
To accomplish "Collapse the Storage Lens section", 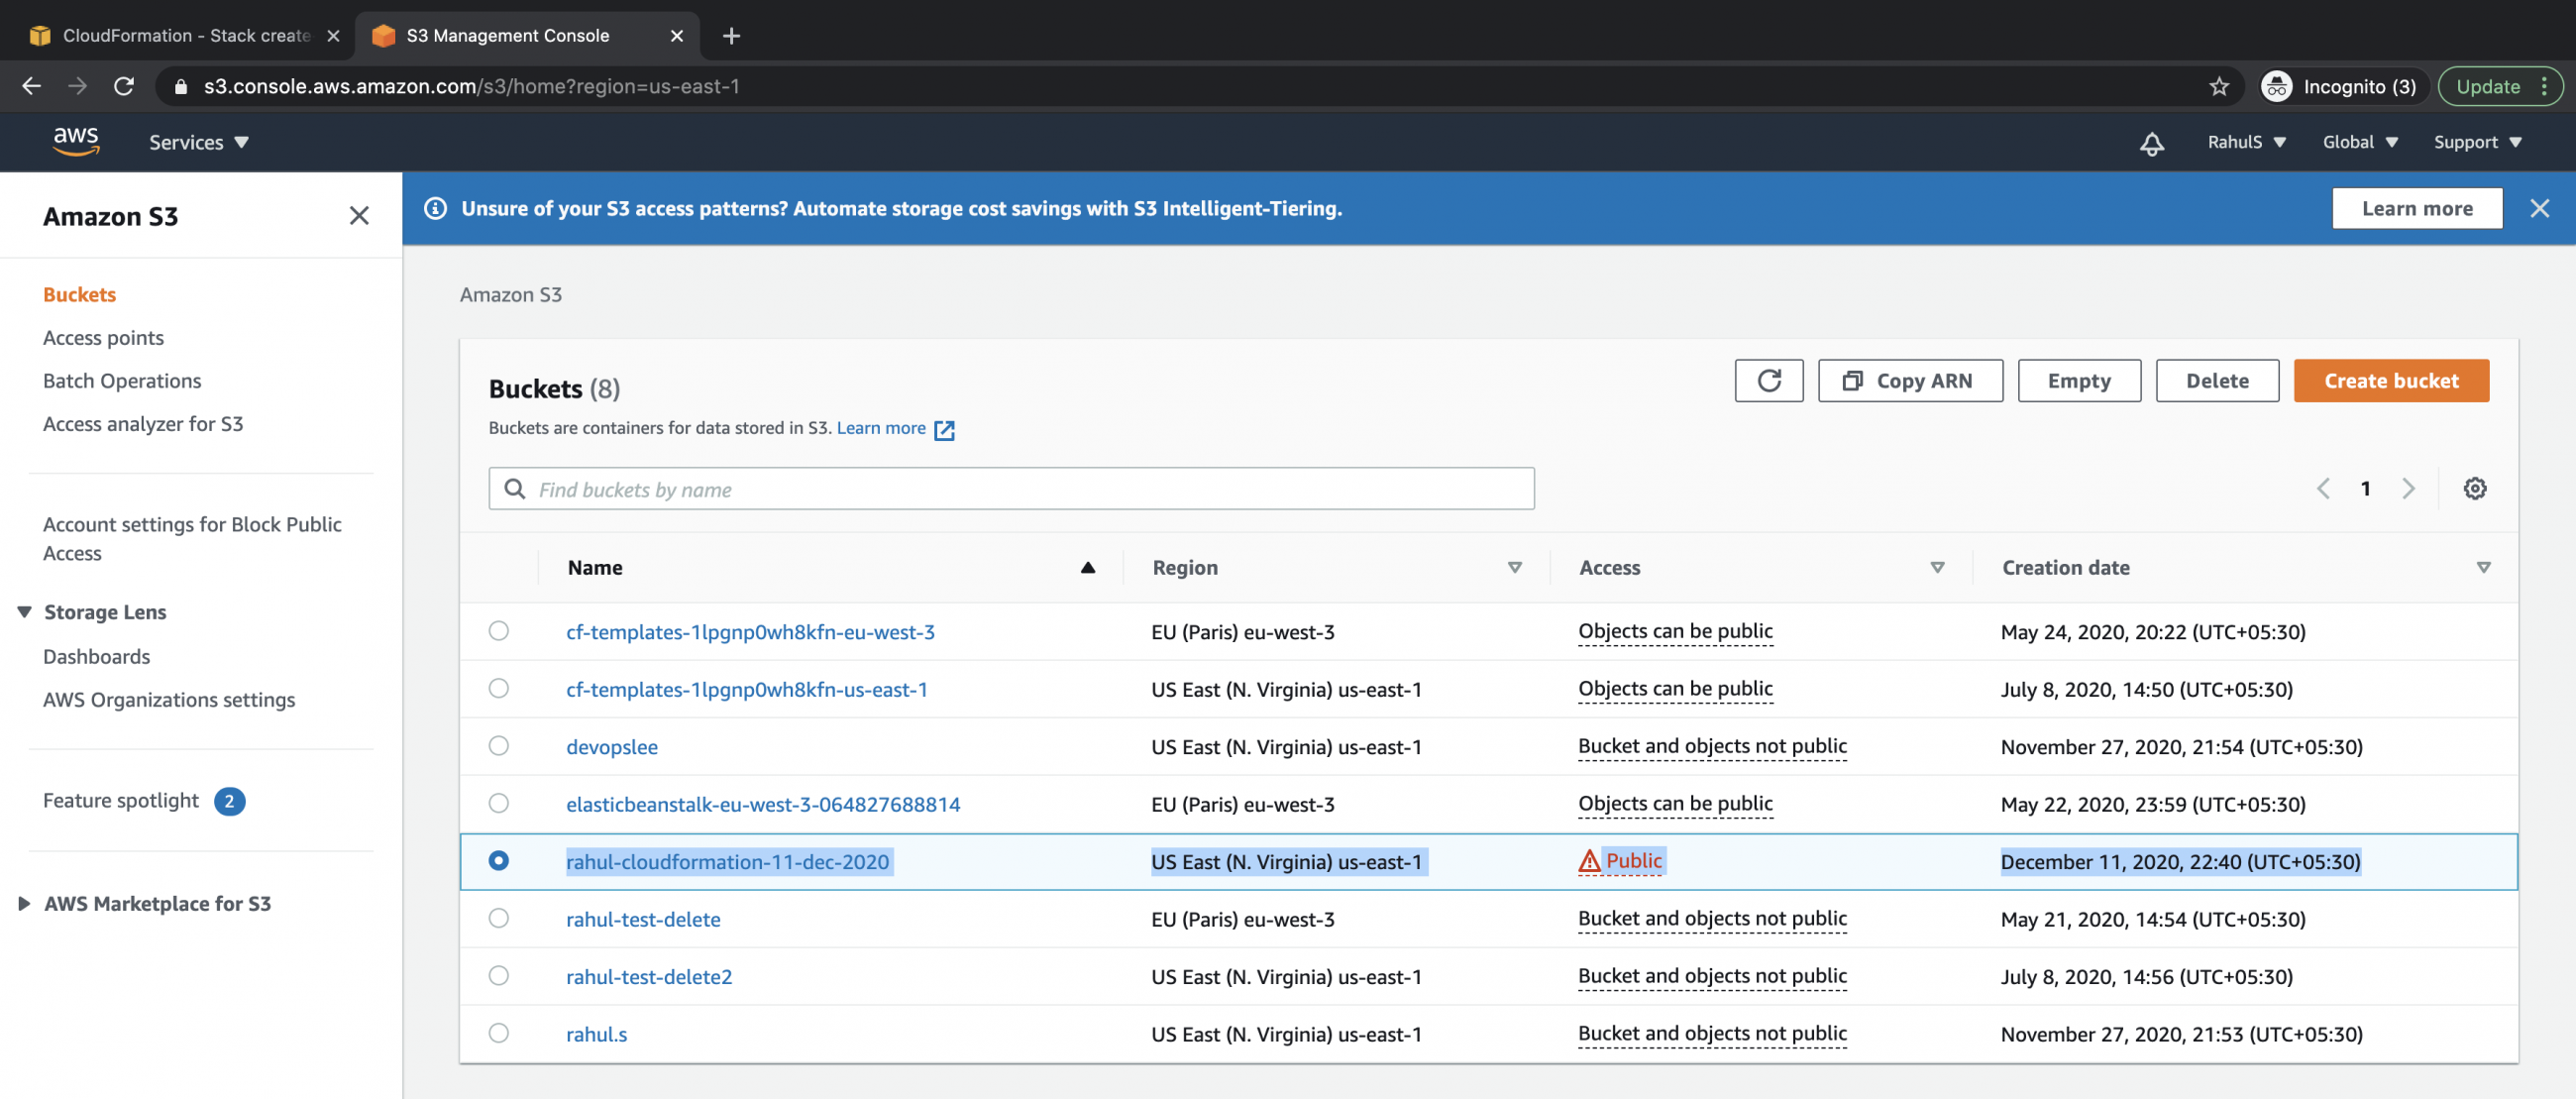I will coord(25,612).
